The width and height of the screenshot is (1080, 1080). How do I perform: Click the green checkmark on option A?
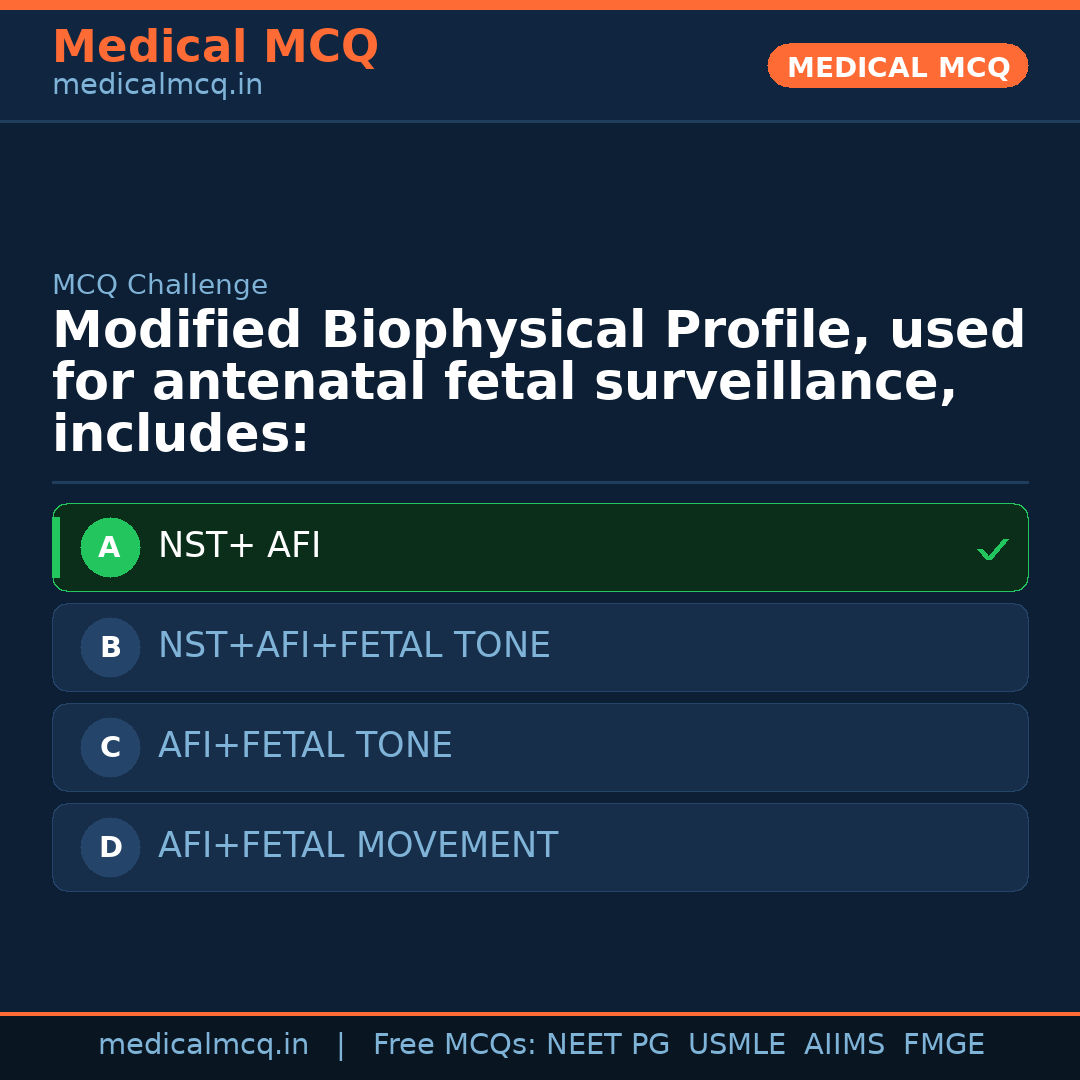[x=992, y=549]
